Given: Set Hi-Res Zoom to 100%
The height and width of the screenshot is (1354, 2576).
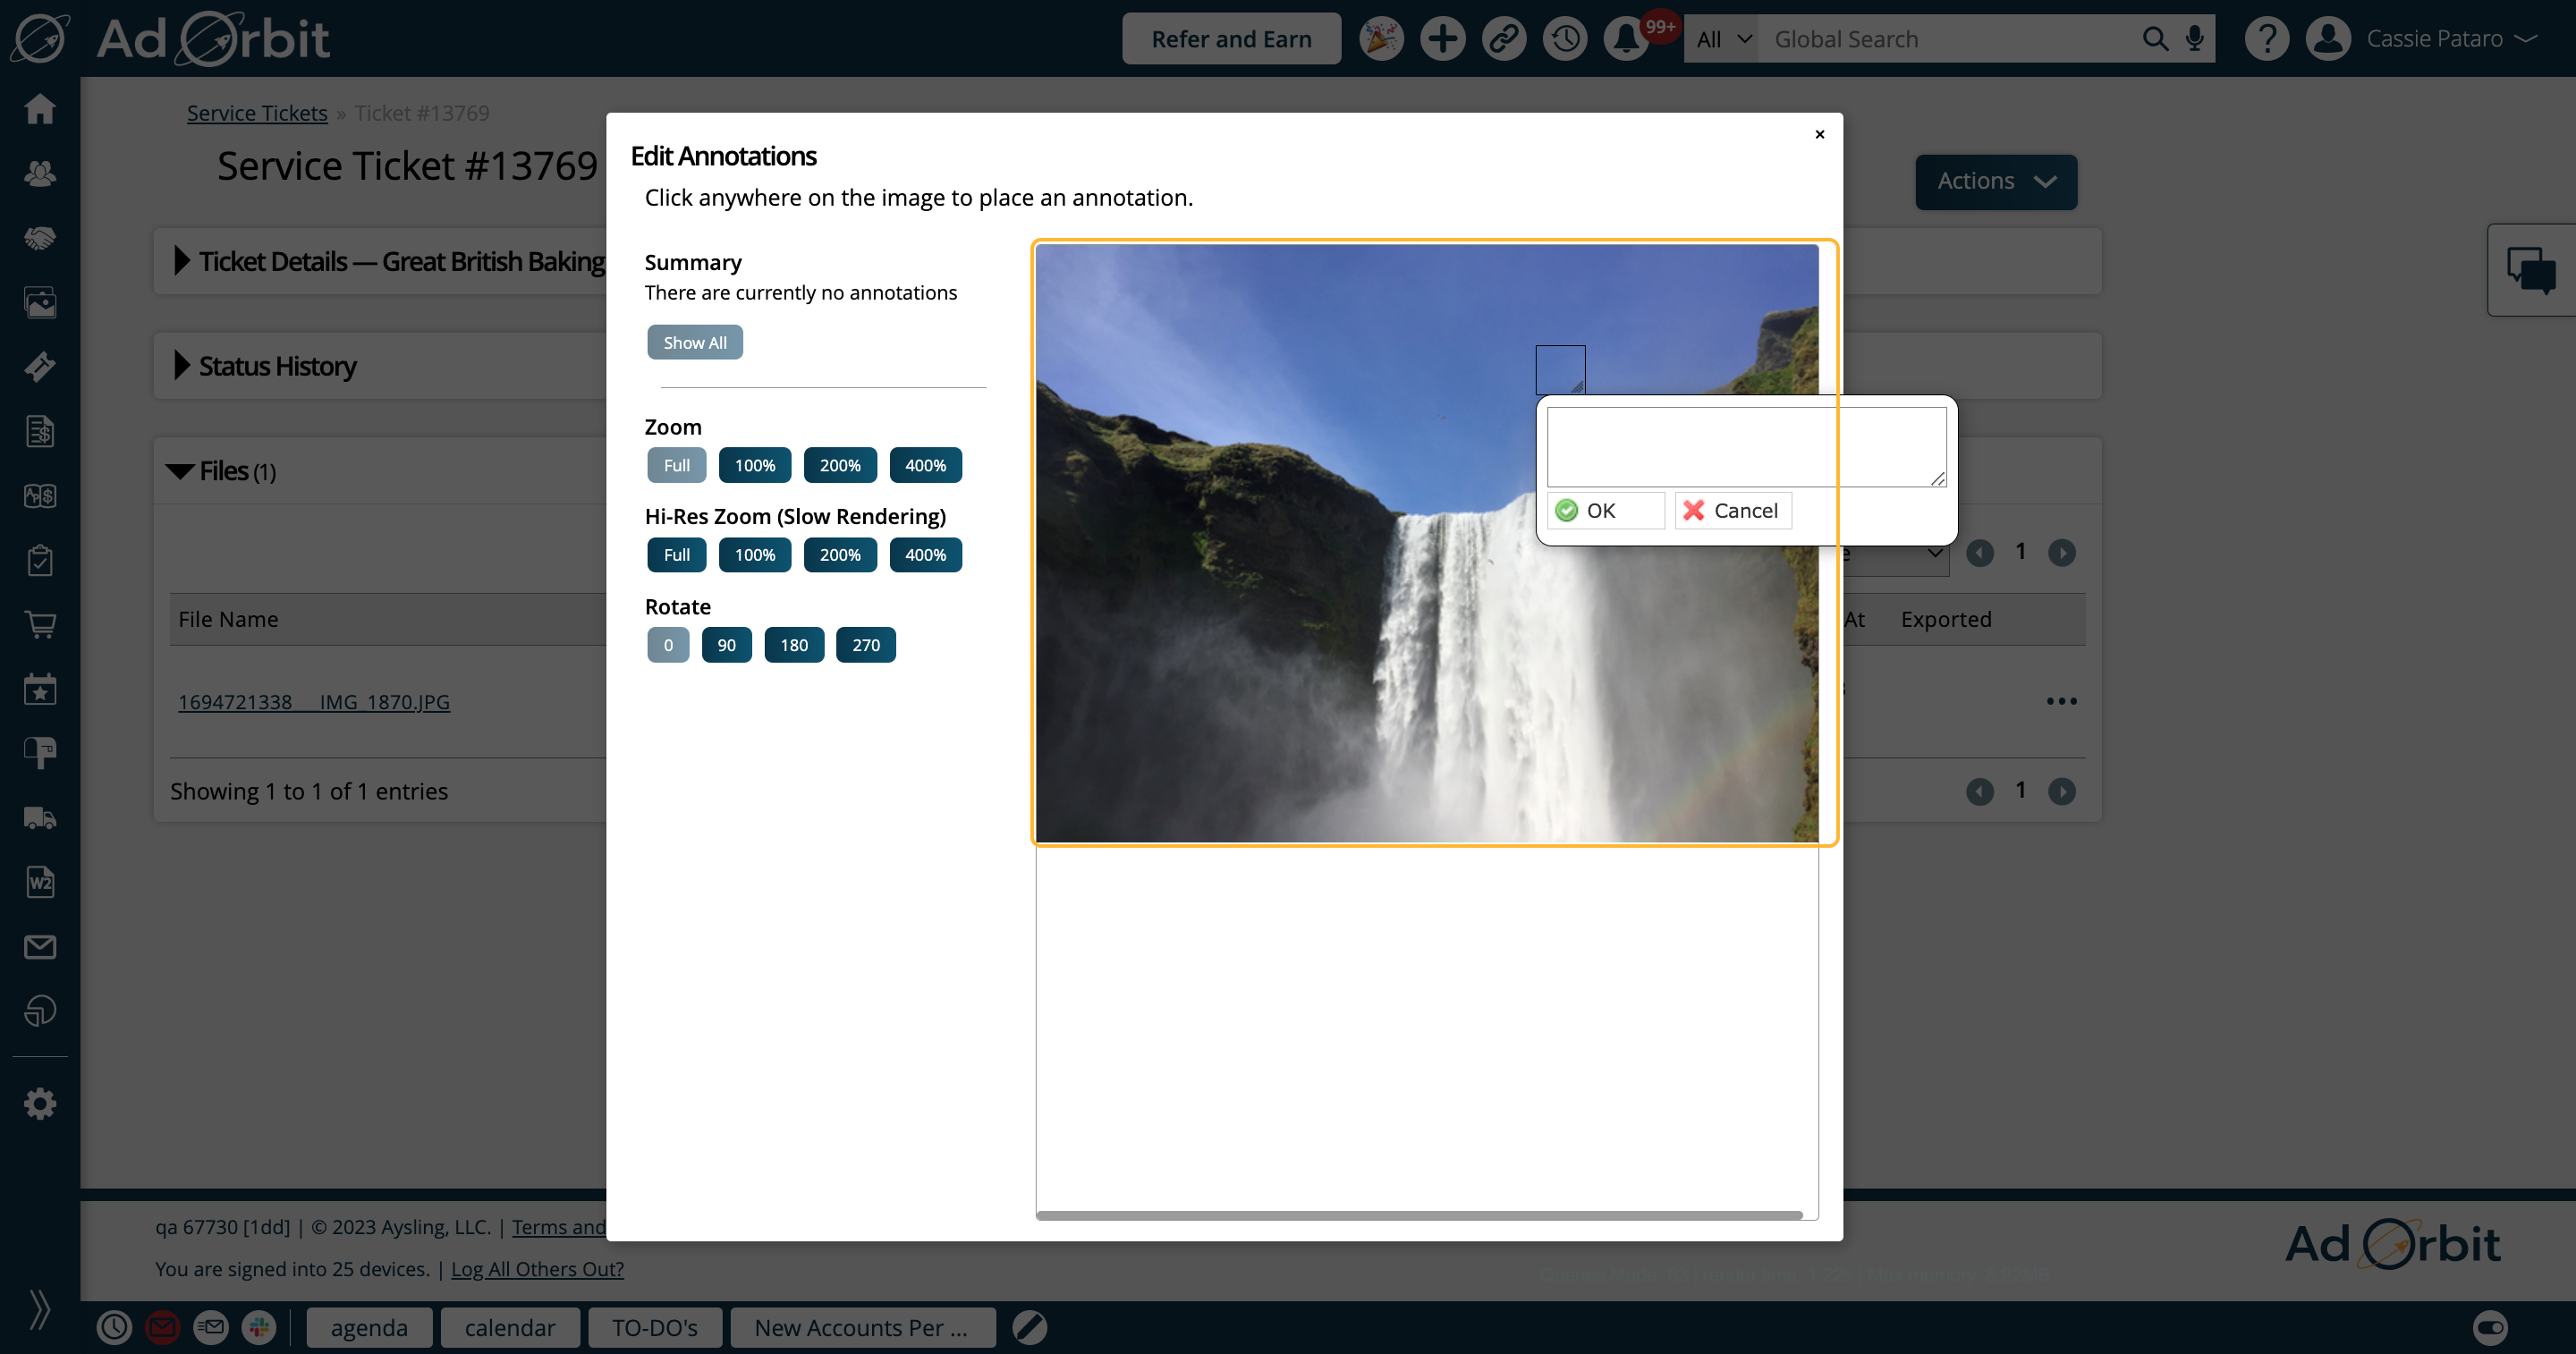Looking at the screenshot, I should pos(755,555).
